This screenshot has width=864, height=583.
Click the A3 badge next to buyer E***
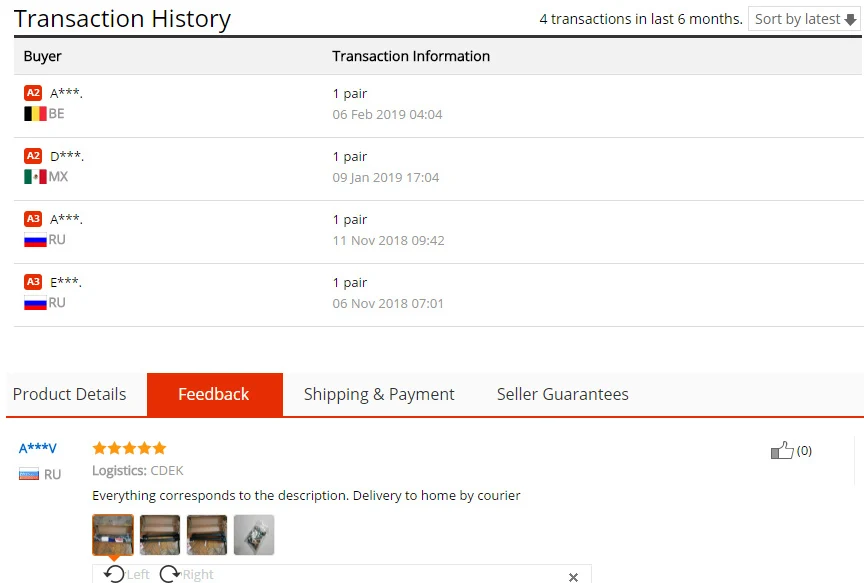click(33, 282)
